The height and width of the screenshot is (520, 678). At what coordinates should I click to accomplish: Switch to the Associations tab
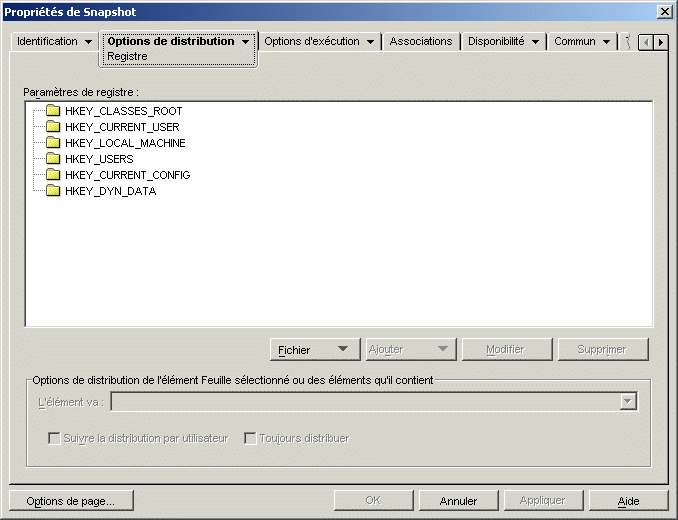tap(421, 41)
